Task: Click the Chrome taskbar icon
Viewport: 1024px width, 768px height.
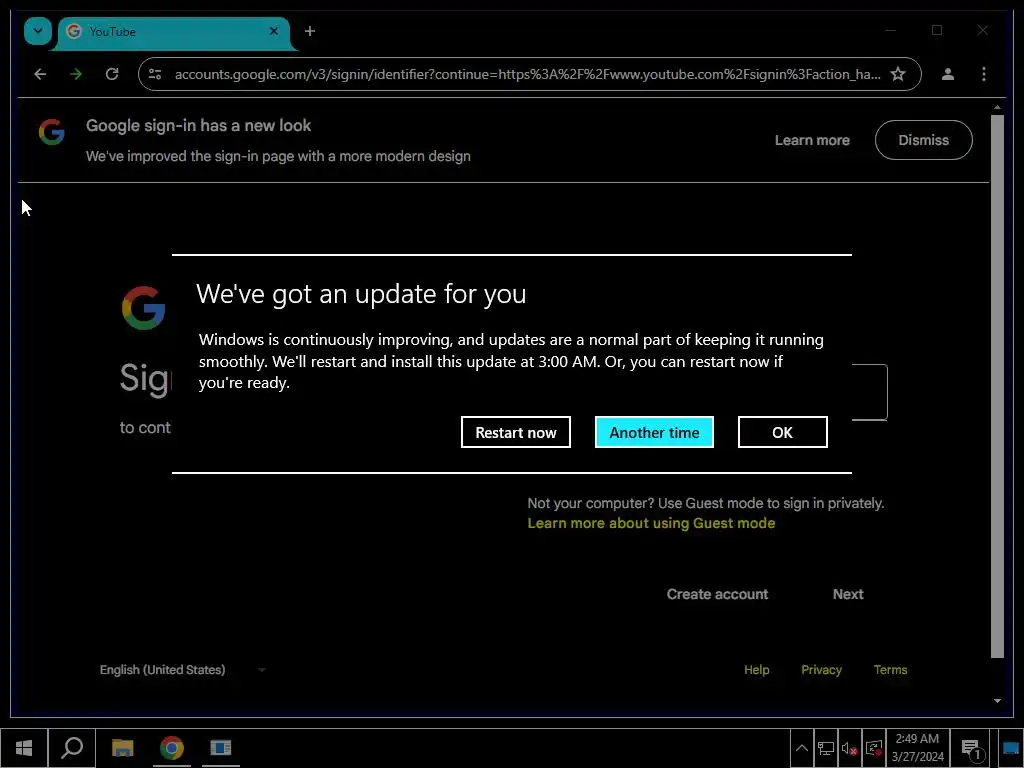Action: click(x=172, y=748)
